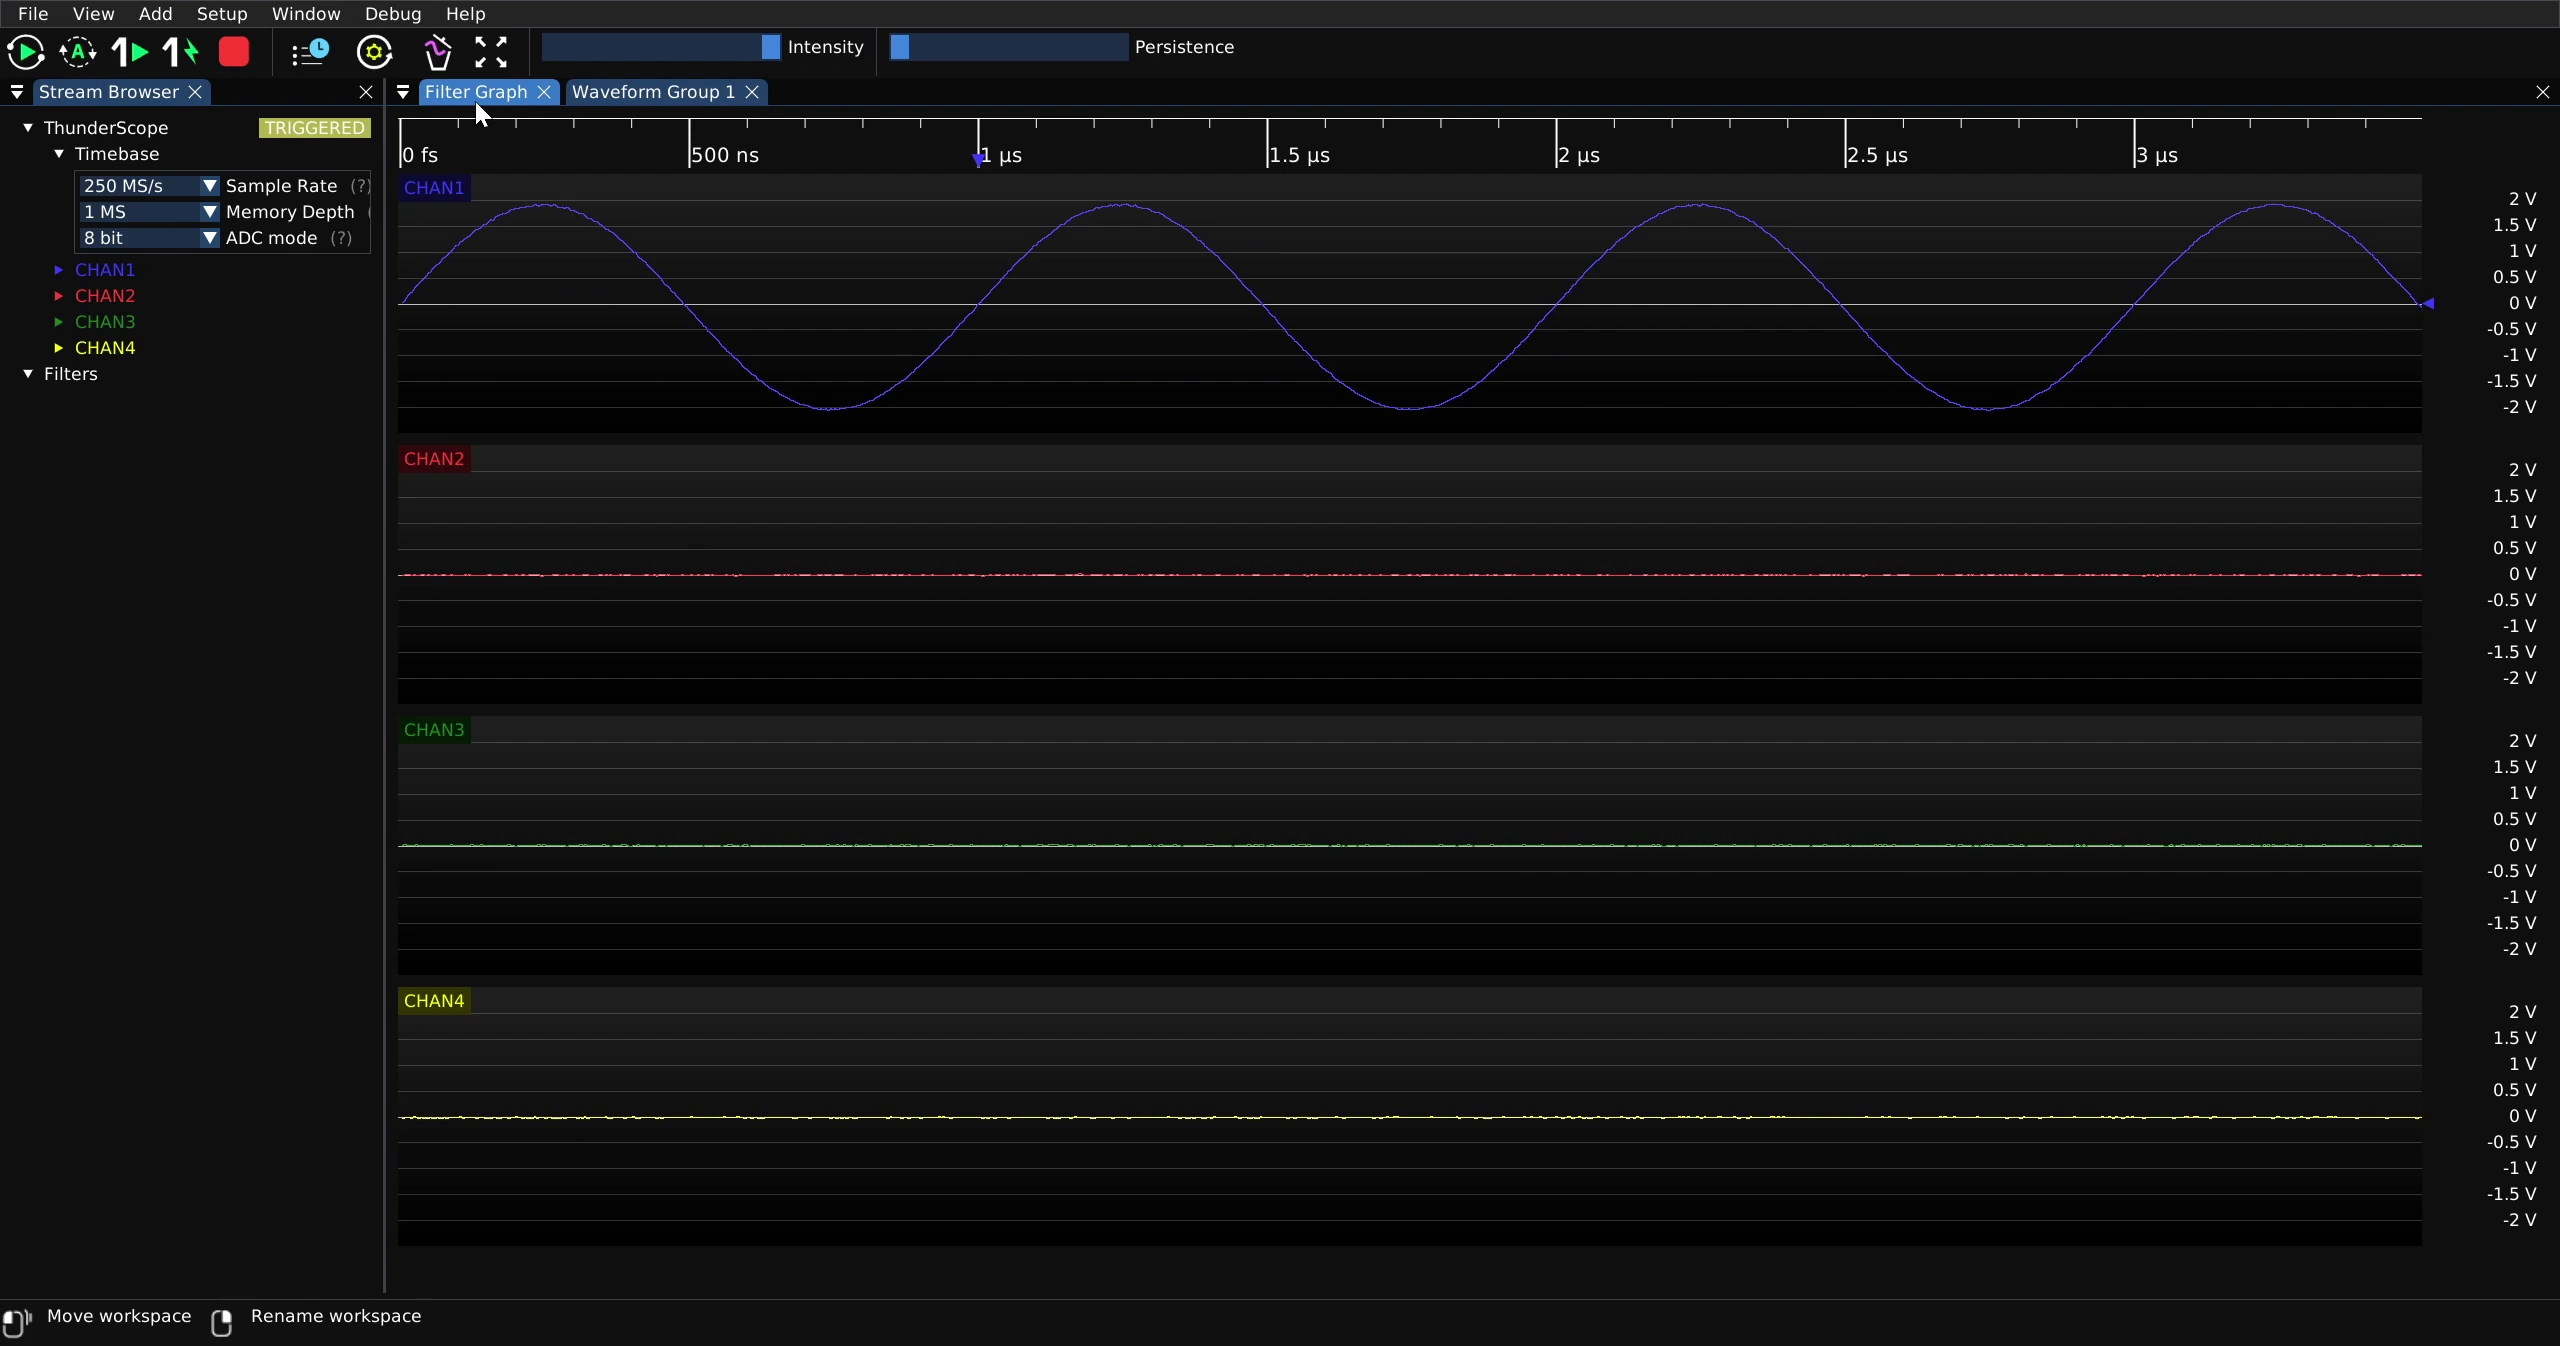The image size is (2560, 1346).
Task: Open the waveform dock options arrow beside Filter Graph
Action: click(403, 92)
